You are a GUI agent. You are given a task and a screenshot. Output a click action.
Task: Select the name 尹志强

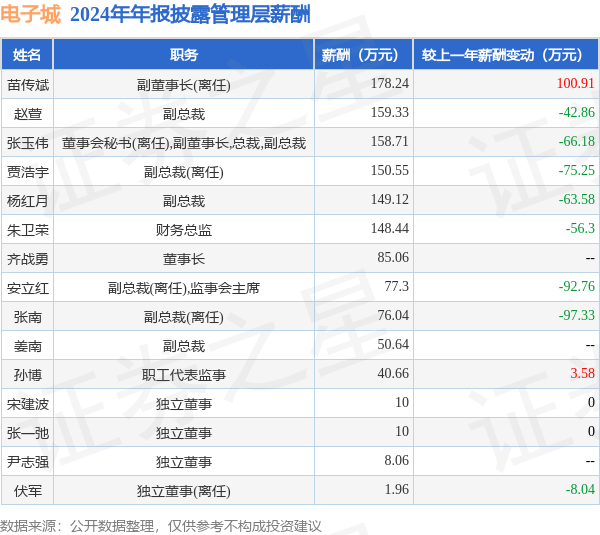coord(28,462)
